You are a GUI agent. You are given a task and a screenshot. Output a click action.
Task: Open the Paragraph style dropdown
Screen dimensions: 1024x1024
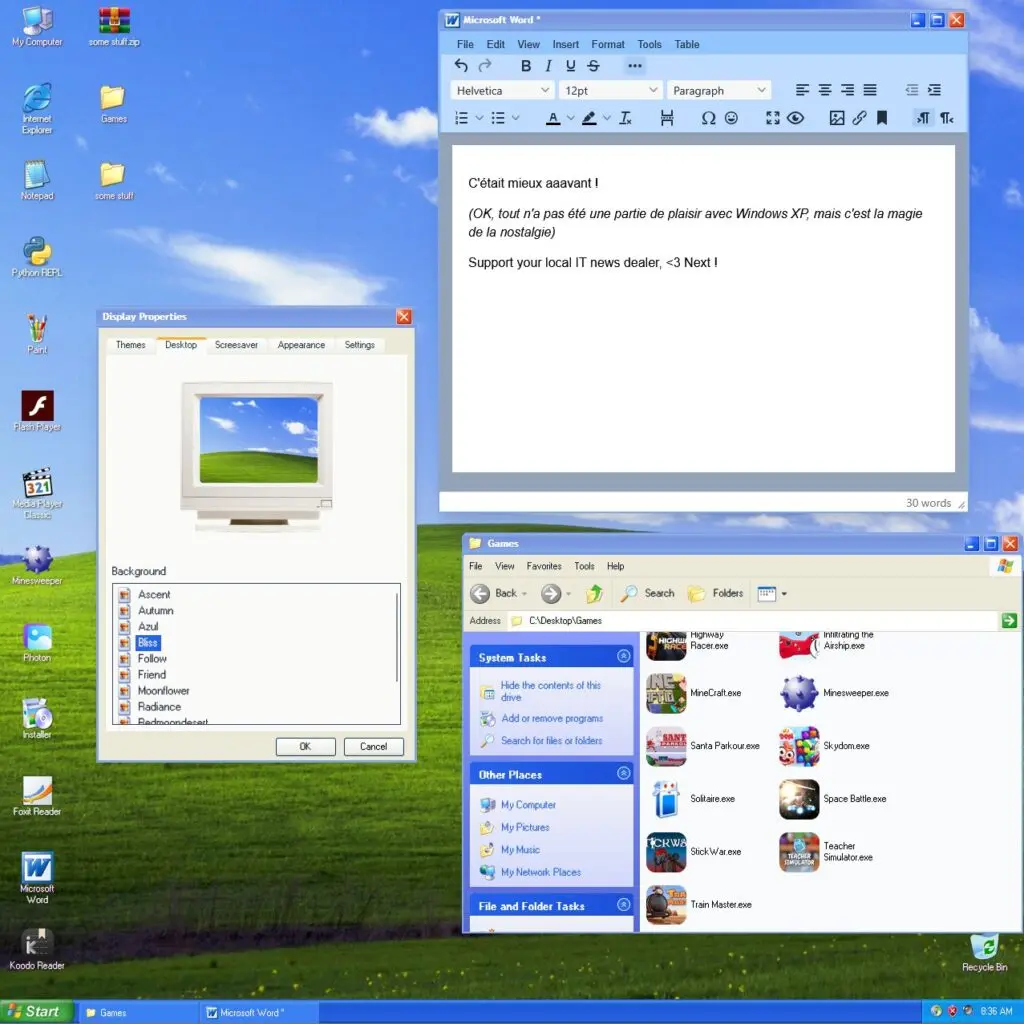click(x=719, y=90)
